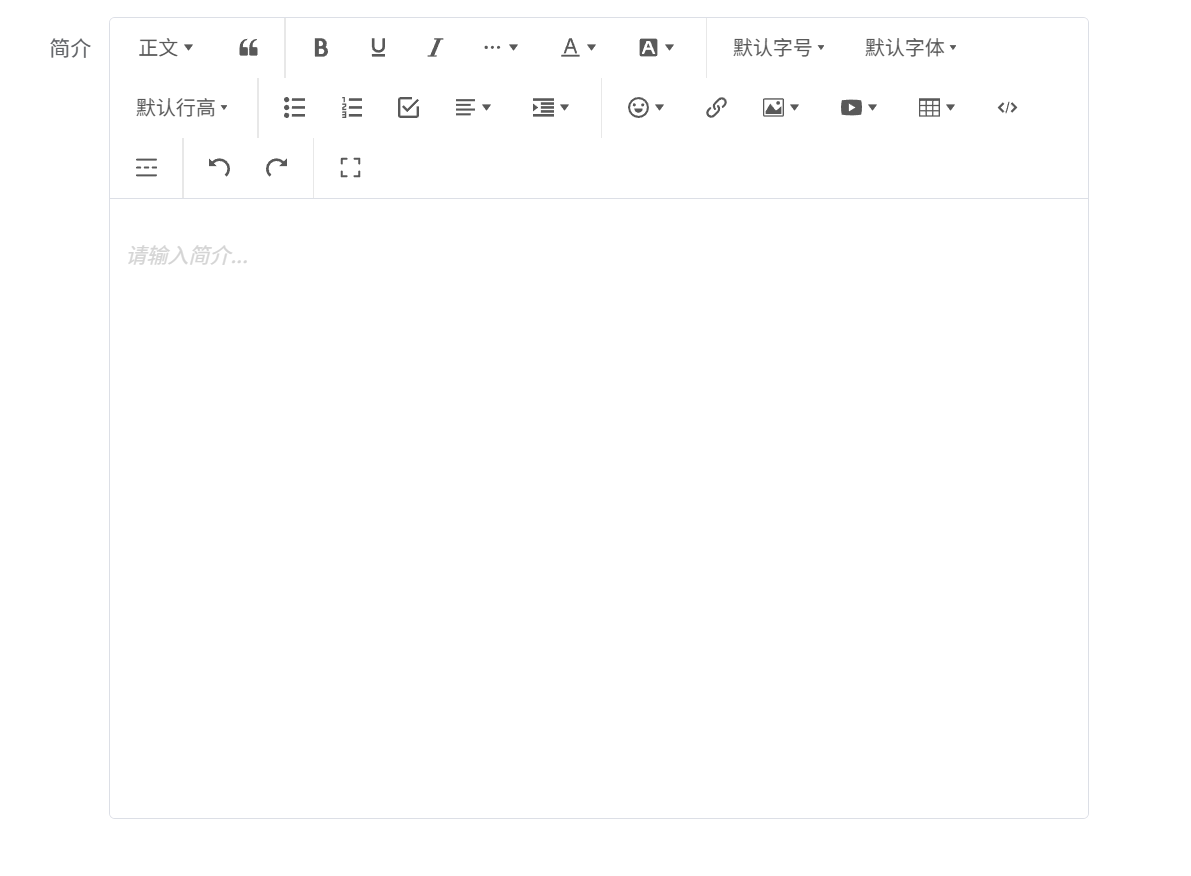
Task: Insert a numbered list
Action: point(351,108)
